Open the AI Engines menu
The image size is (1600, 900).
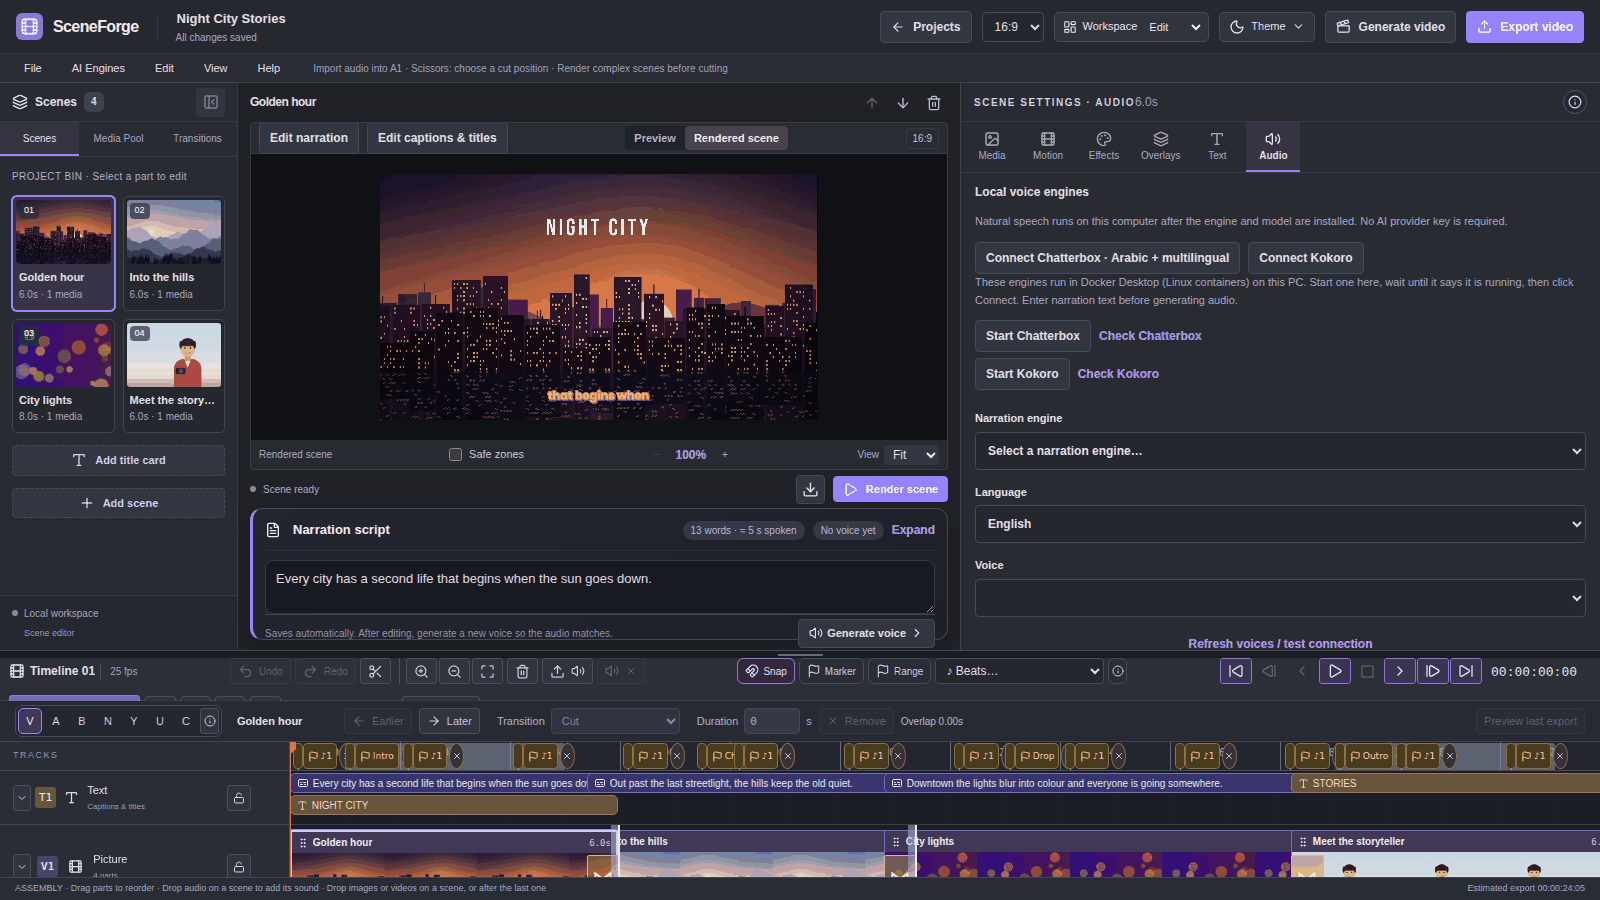(x=98, y=68)
